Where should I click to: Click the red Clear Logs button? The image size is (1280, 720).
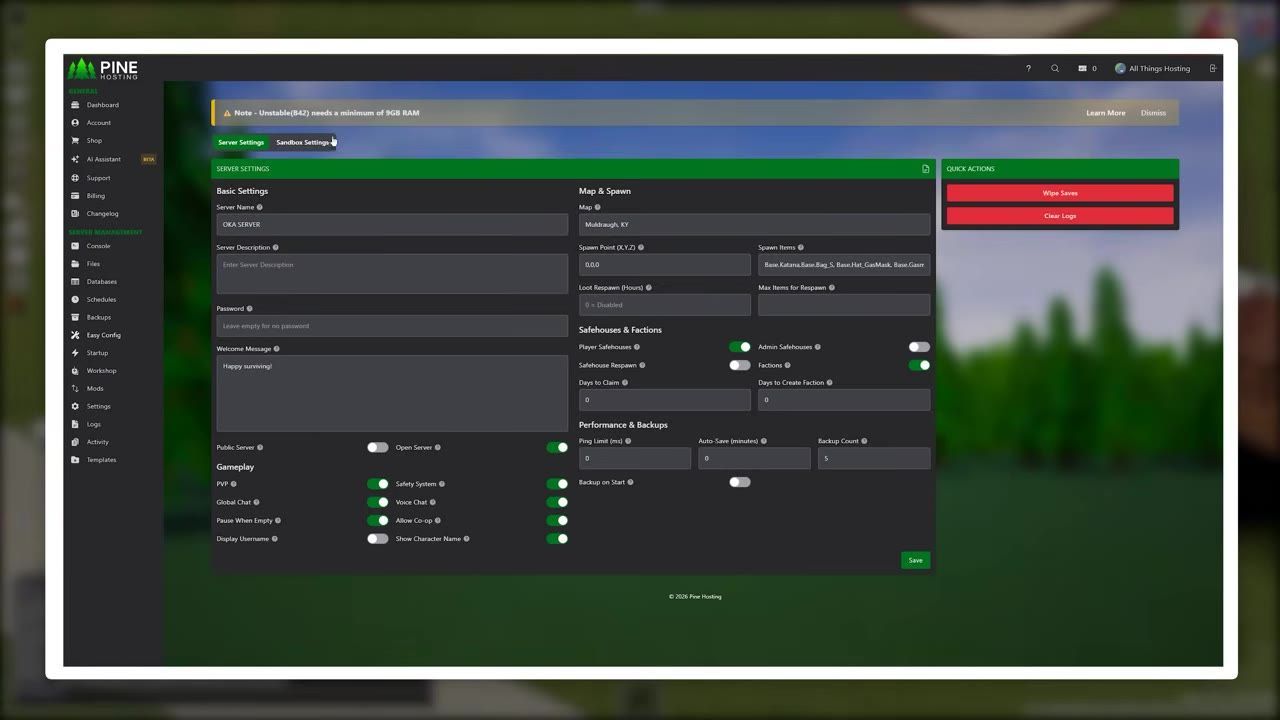pos(1060,216)
